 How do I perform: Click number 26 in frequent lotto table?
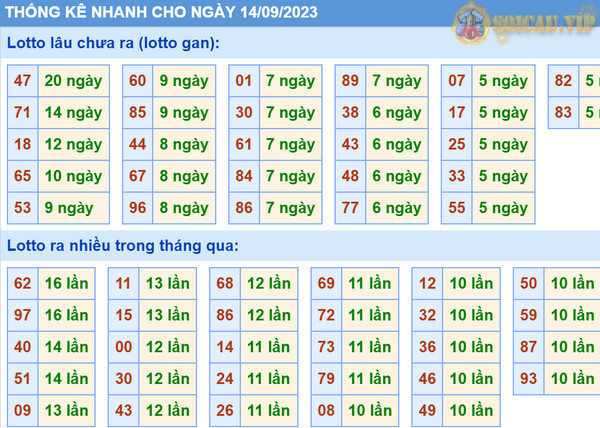(x=225, y=410)
